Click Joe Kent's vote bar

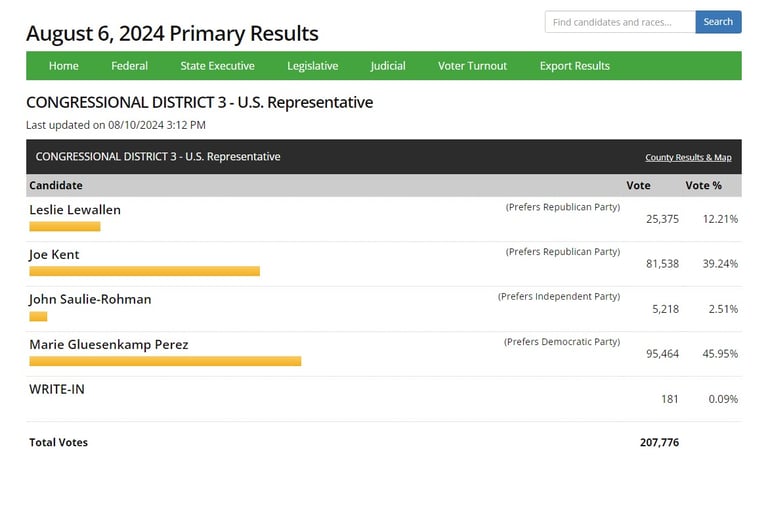coord(144,271)
